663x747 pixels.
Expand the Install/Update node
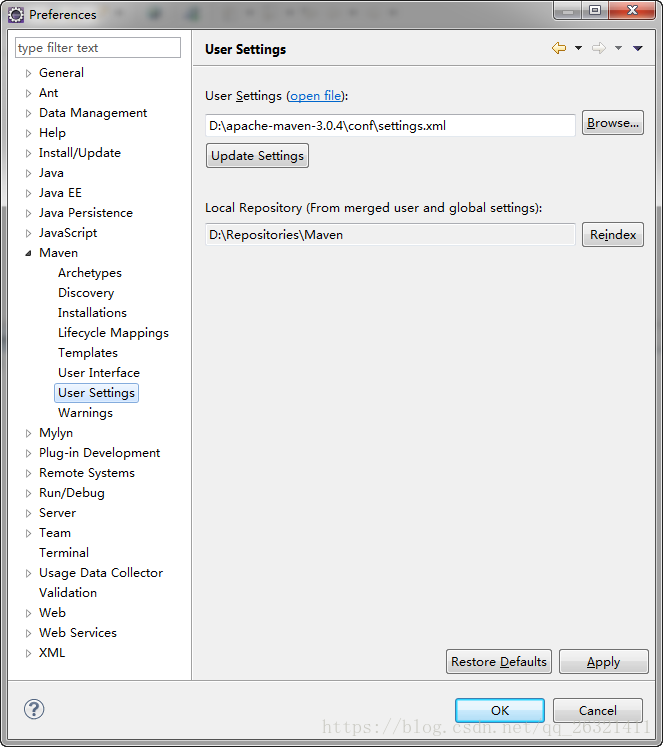point(28,153)
